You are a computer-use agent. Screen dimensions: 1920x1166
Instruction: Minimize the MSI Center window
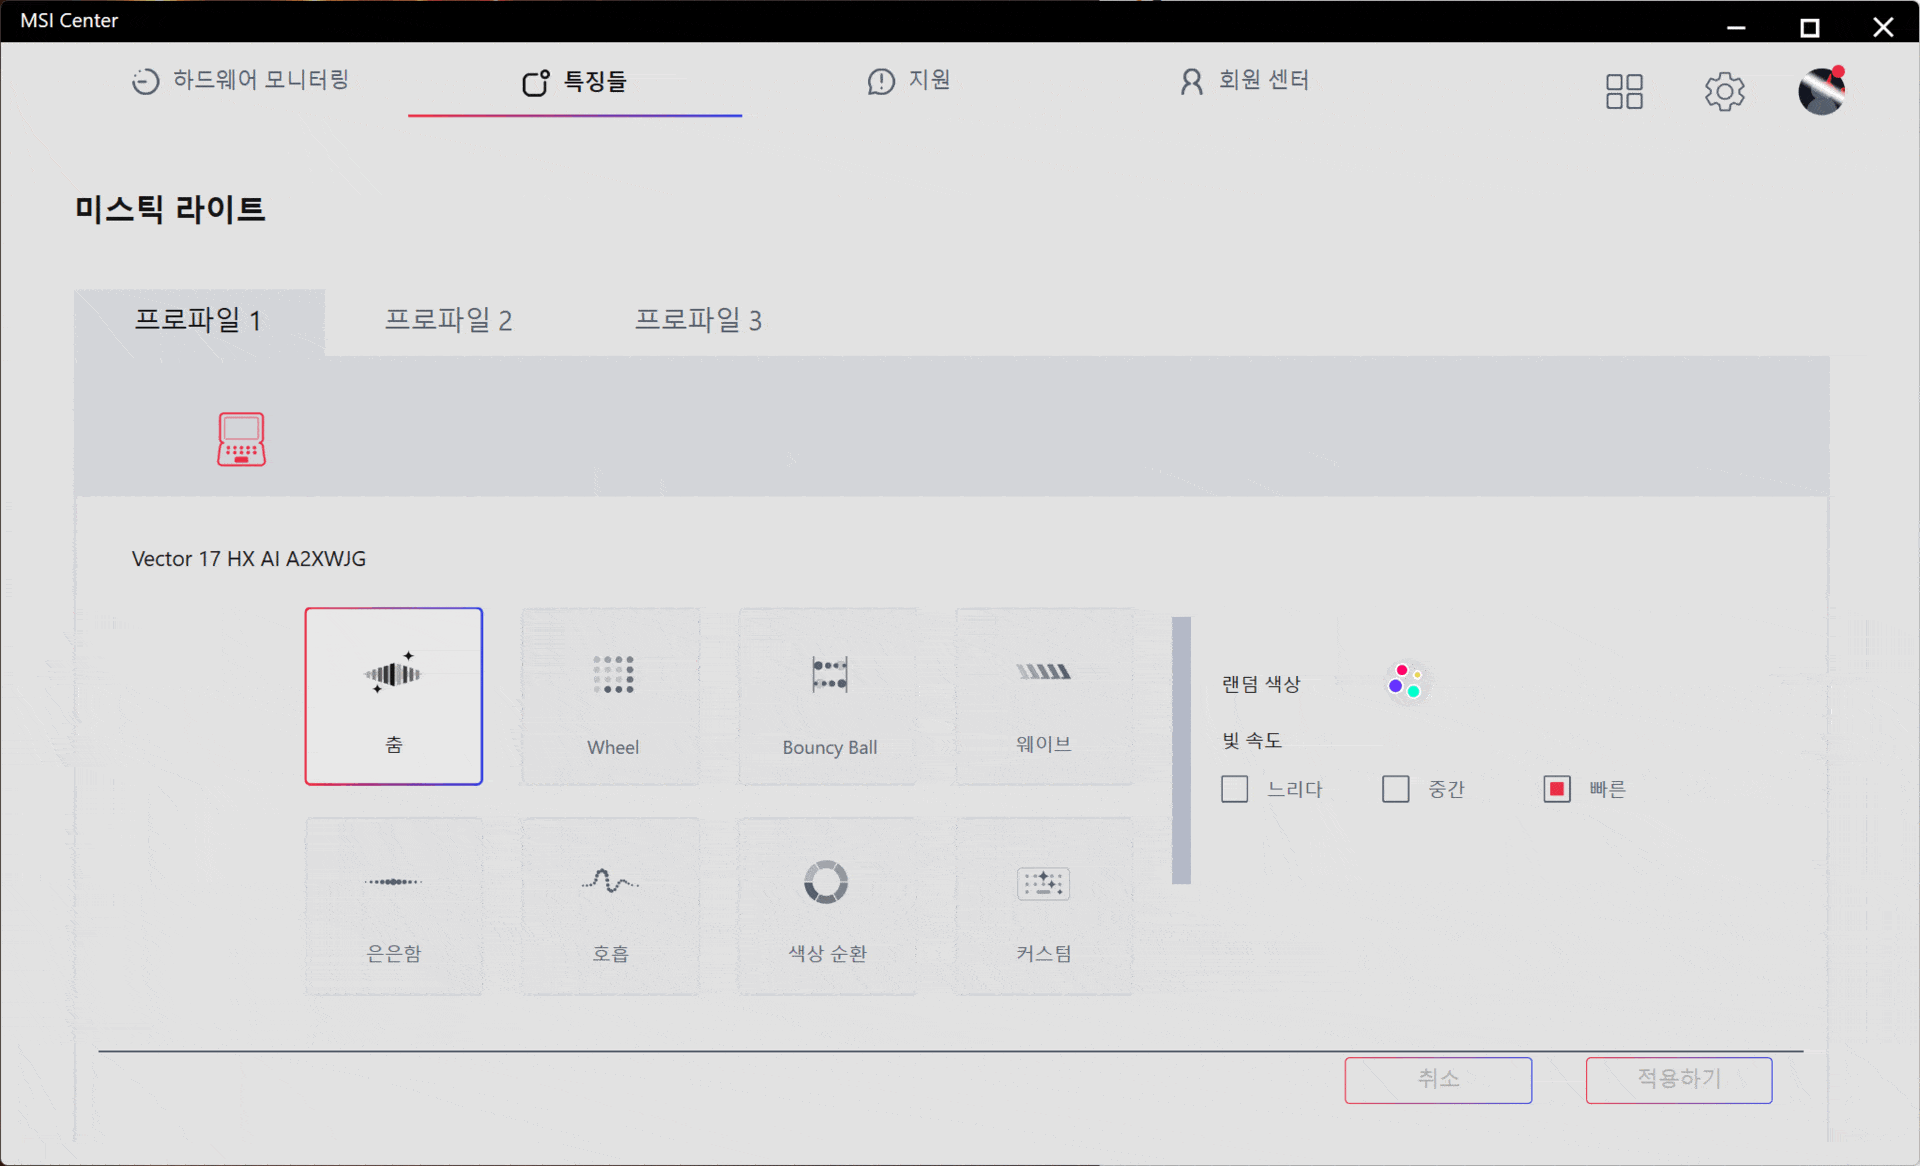point(1736,27)
